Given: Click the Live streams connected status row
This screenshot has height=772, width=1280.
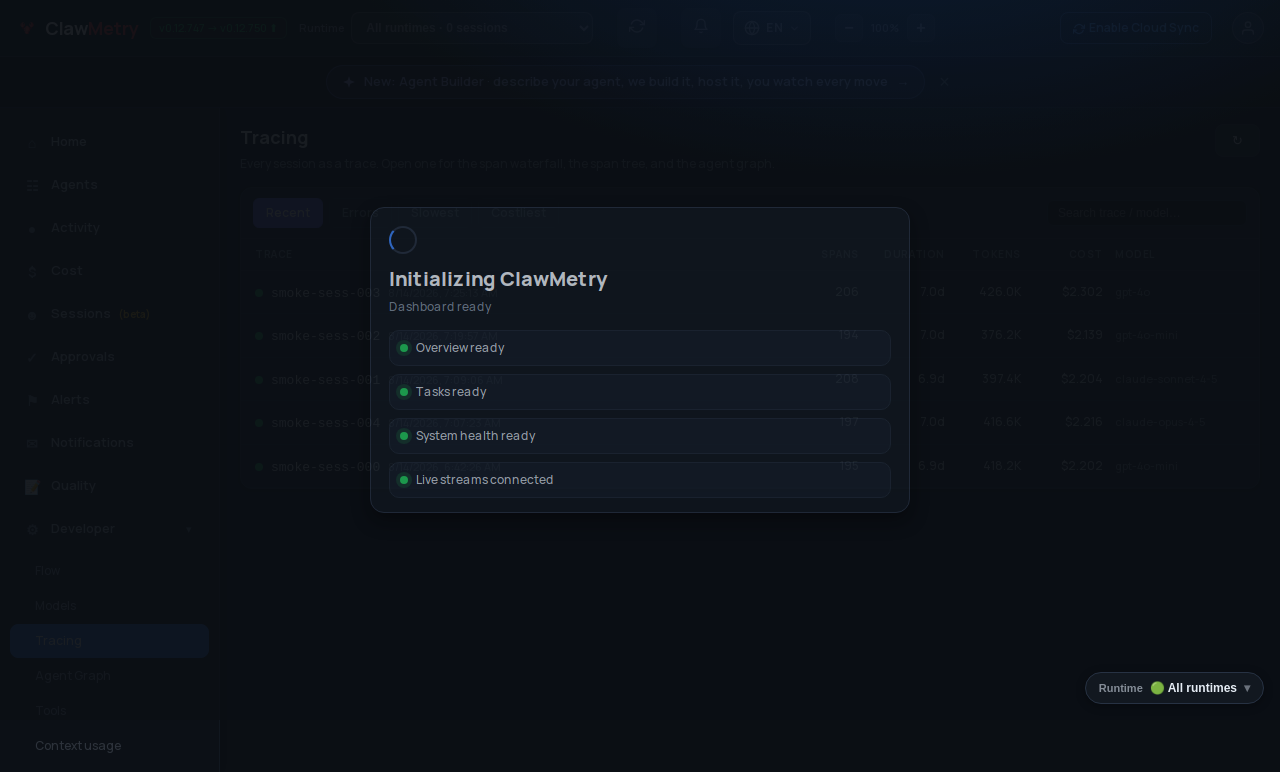Looking at the screenshot, I should [640, 480].
